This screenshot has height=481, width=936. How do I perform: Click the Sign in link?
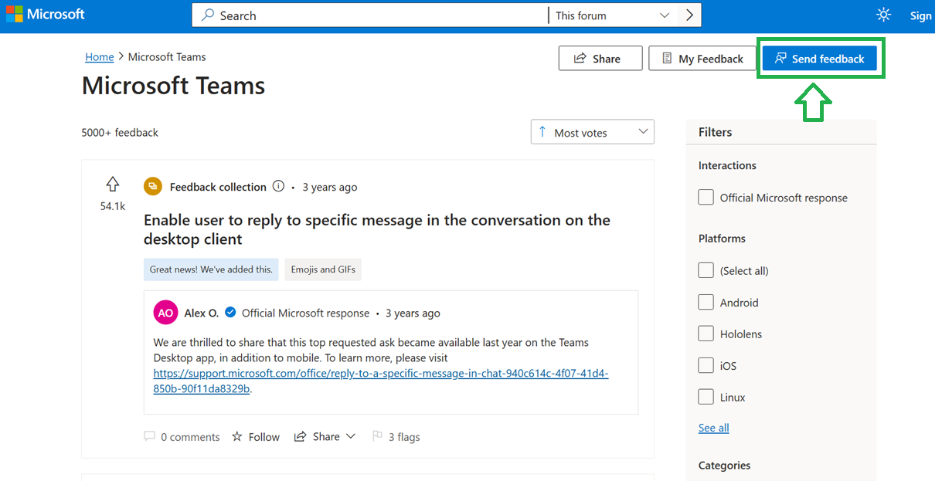point(922,16)
